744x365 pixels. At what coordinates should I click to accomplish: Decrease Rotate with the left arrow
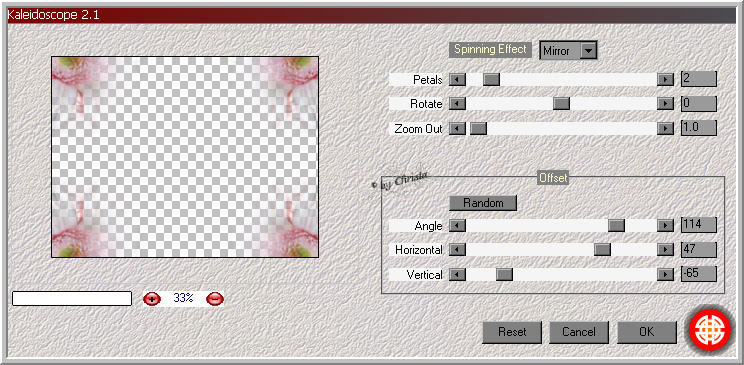click(457, 103)
